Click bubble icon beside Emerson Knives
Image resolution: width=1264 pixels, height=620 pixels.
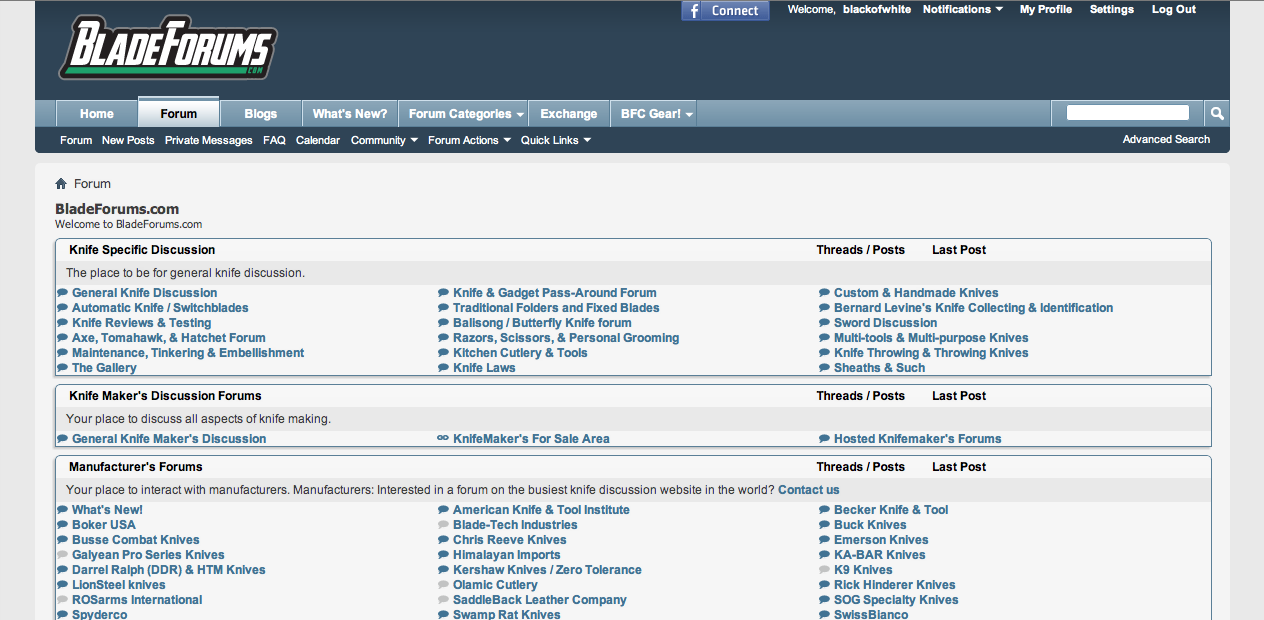click(825, 540)
